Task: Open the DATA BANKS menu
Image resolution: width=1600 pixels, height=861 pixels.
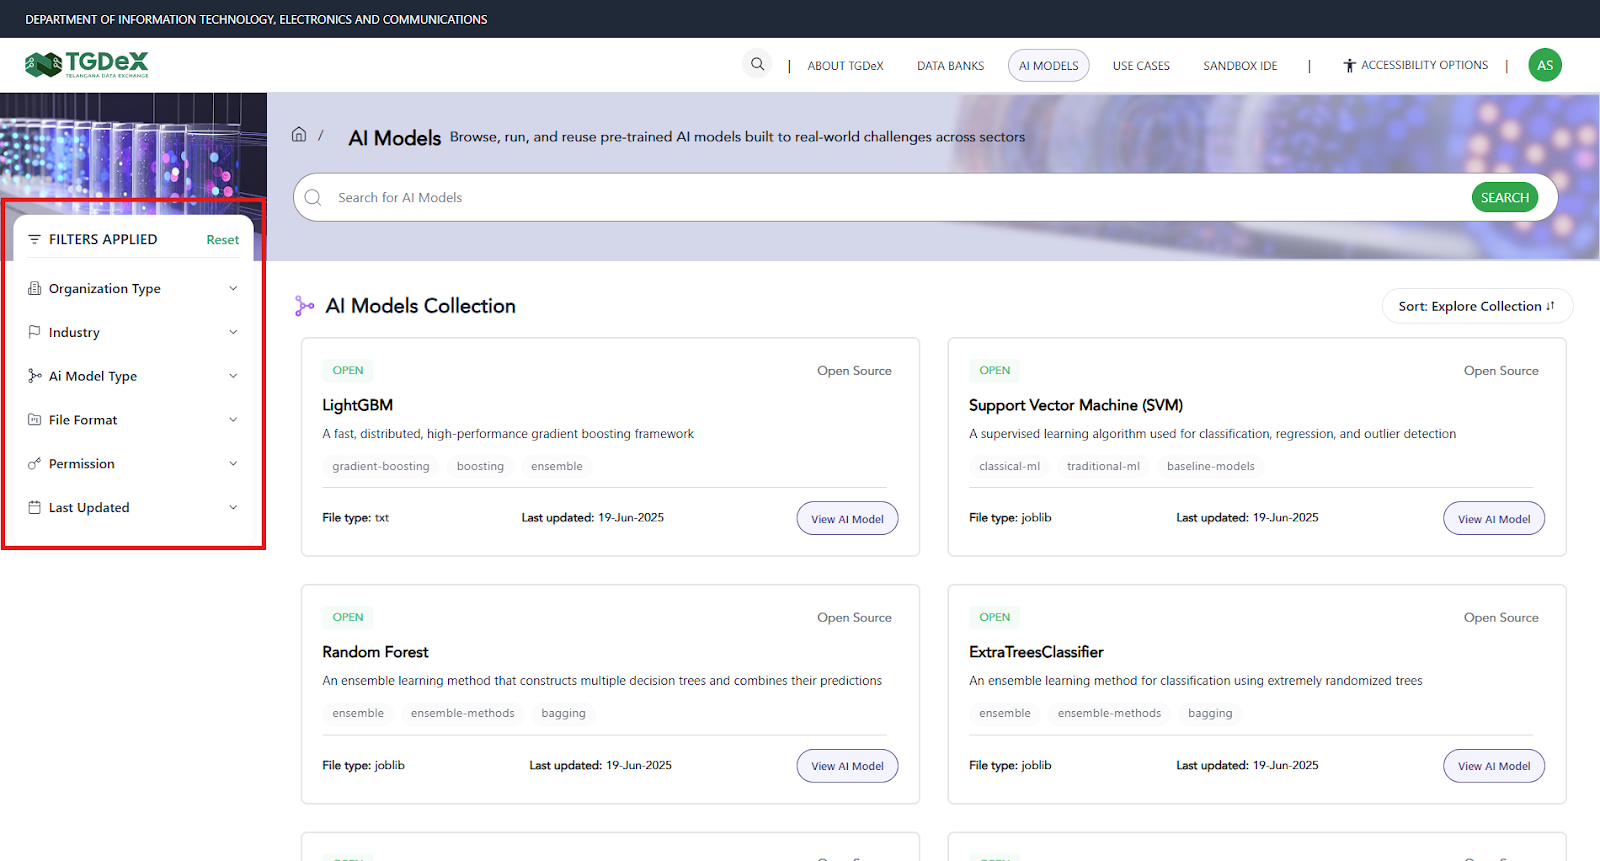Action: click(950, 66)
